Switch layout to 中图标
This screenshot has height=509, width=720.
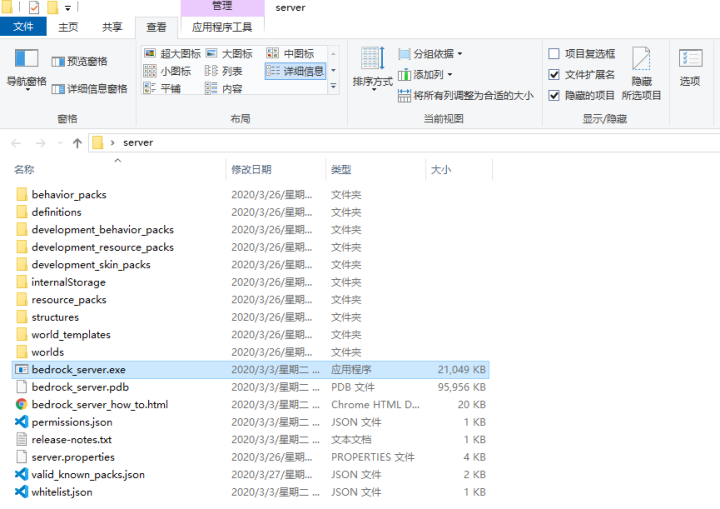coord(291,53)
